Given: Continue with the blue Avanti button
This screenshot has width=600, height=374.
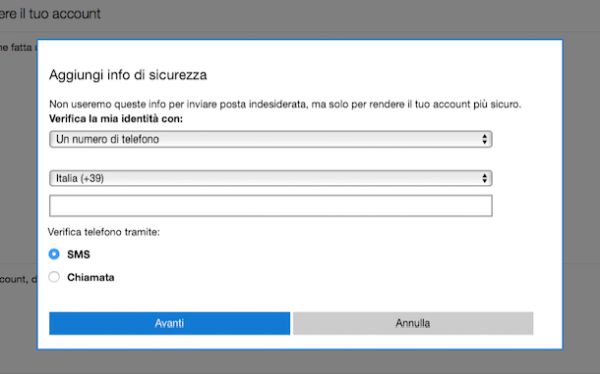Looking at the screenshot, I should click(170, 323).
